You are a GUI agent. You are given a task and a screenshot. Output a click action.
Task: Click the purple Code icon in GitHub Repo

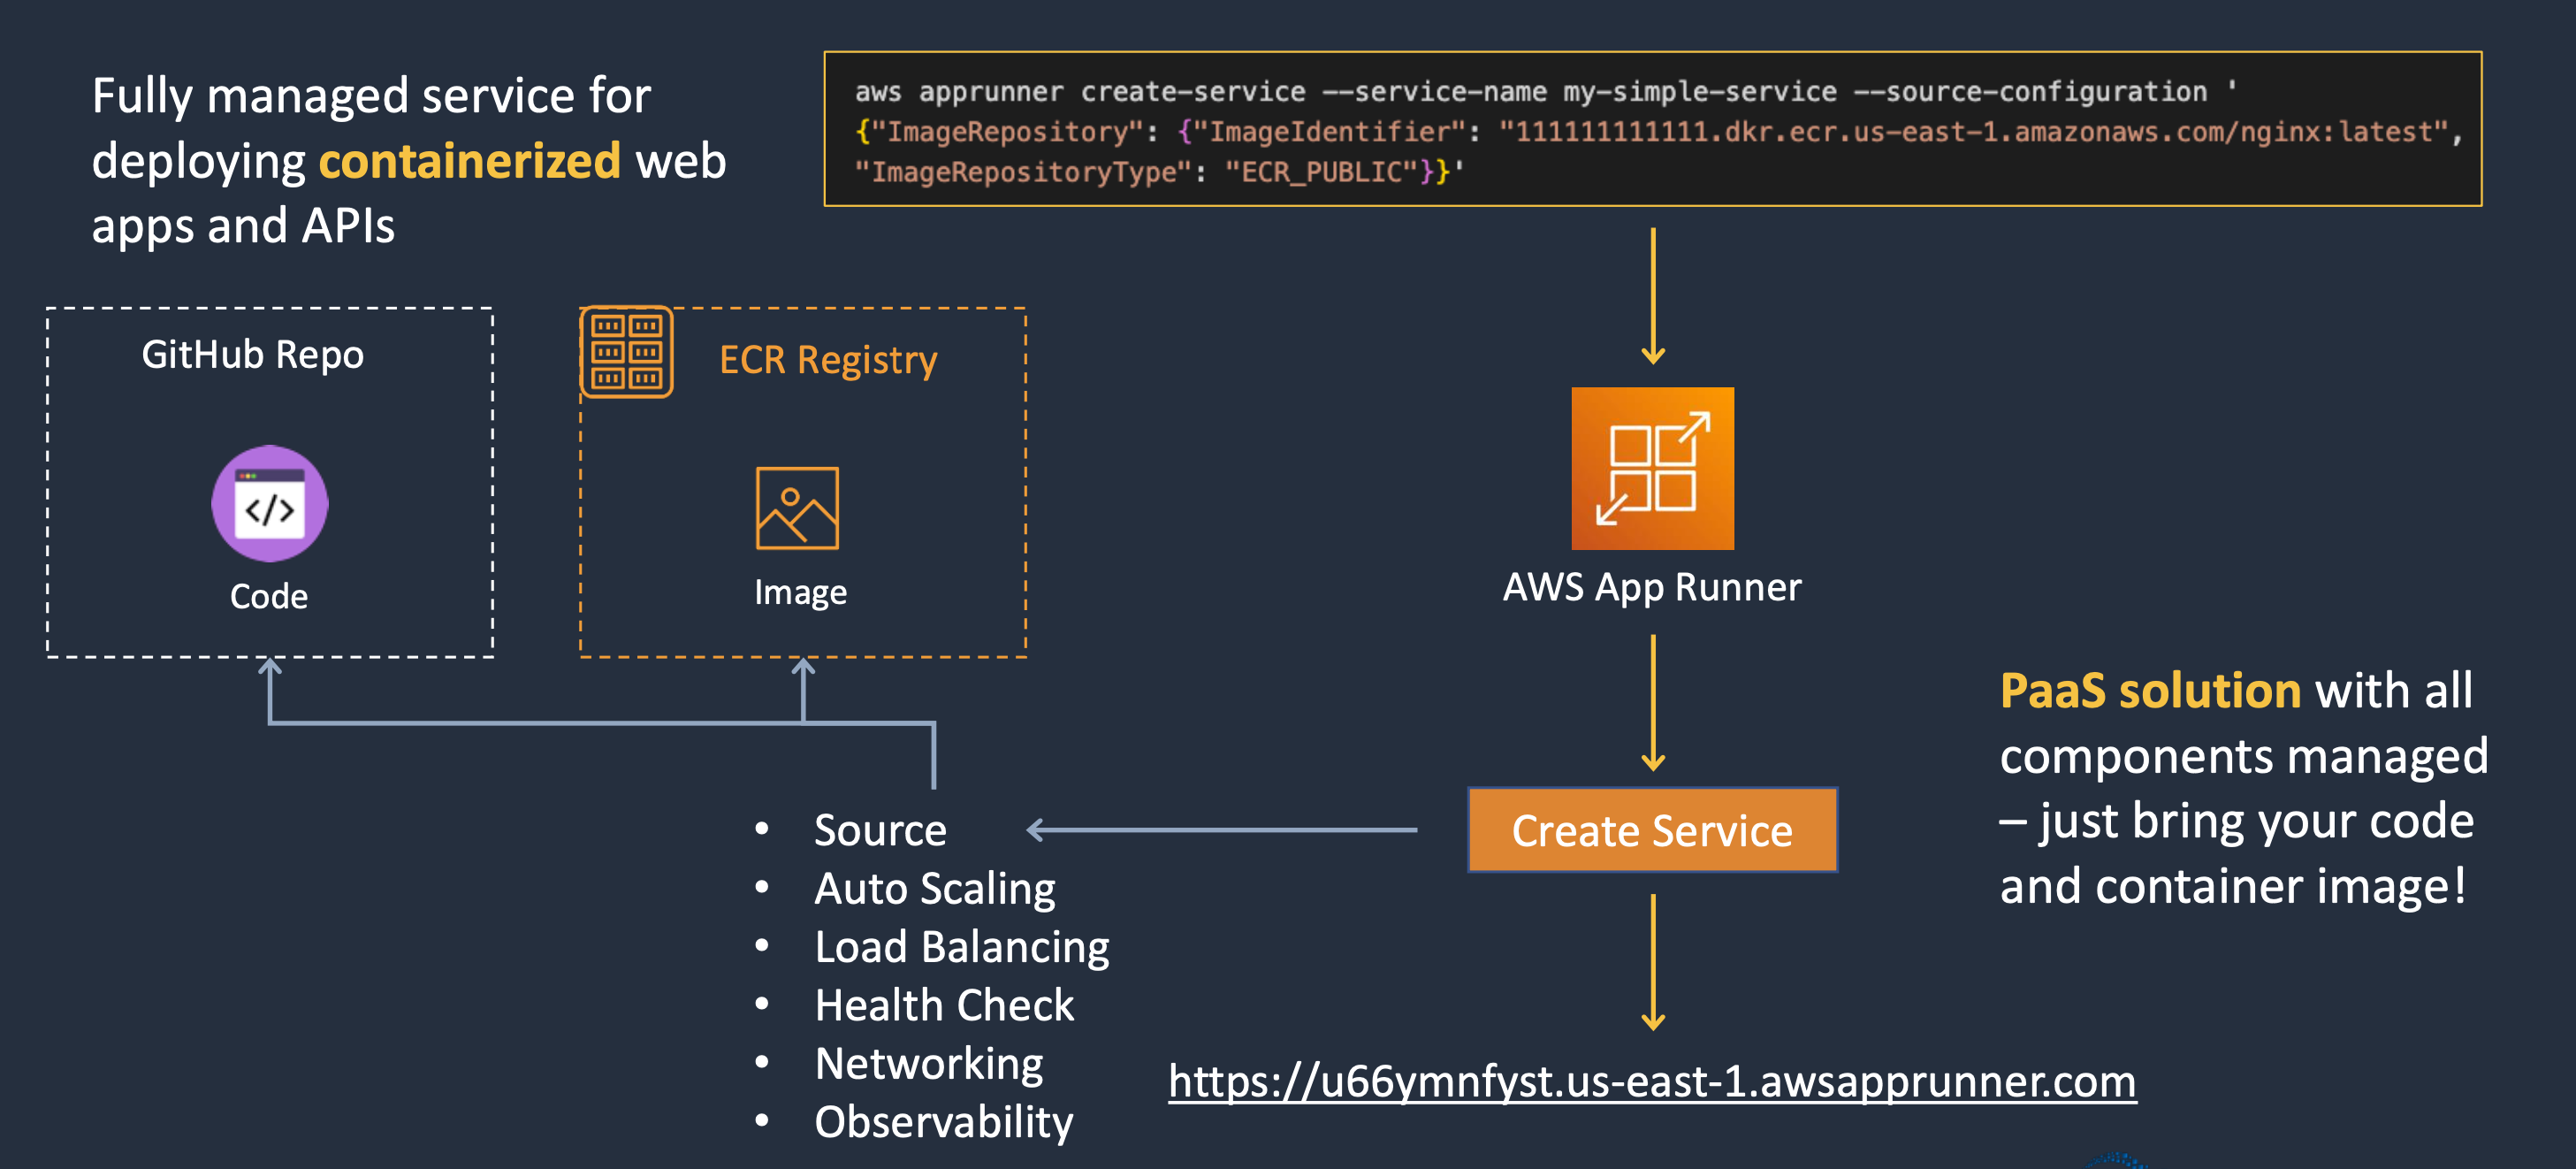point(269,503)
